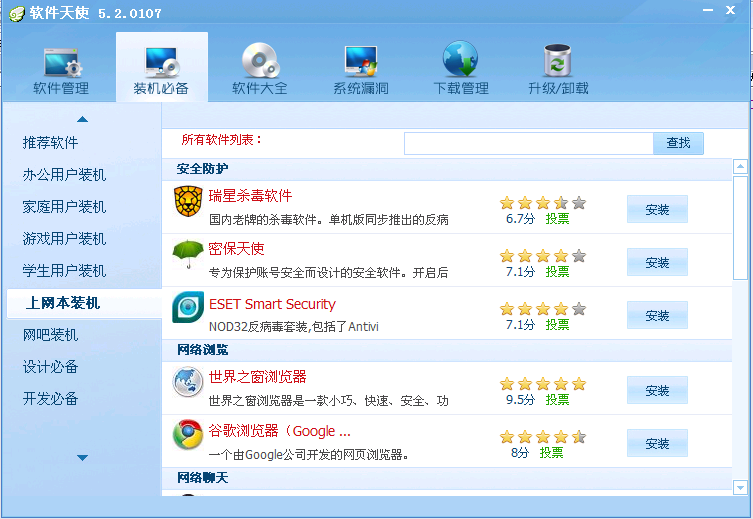Open the 谷歌浏览器（Google ... title link
753x519 pixels.
pos(279,431)
